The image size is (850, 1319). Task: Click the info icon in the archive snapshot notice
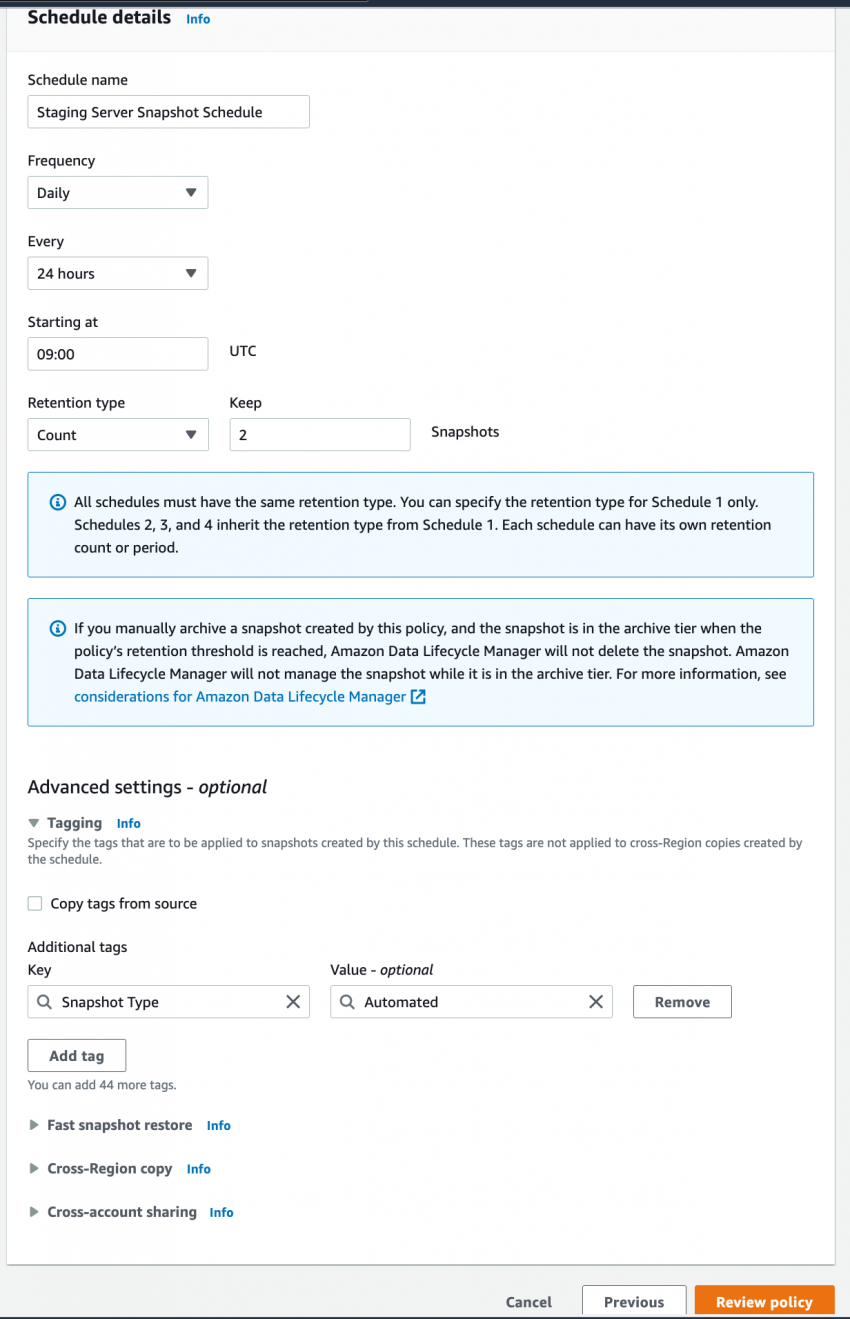click(x=58, y=627)
